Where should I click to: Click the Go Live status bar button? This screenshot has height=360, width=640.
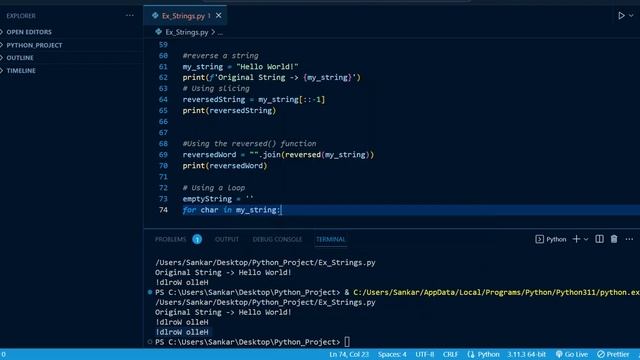[x=572, y=354]
